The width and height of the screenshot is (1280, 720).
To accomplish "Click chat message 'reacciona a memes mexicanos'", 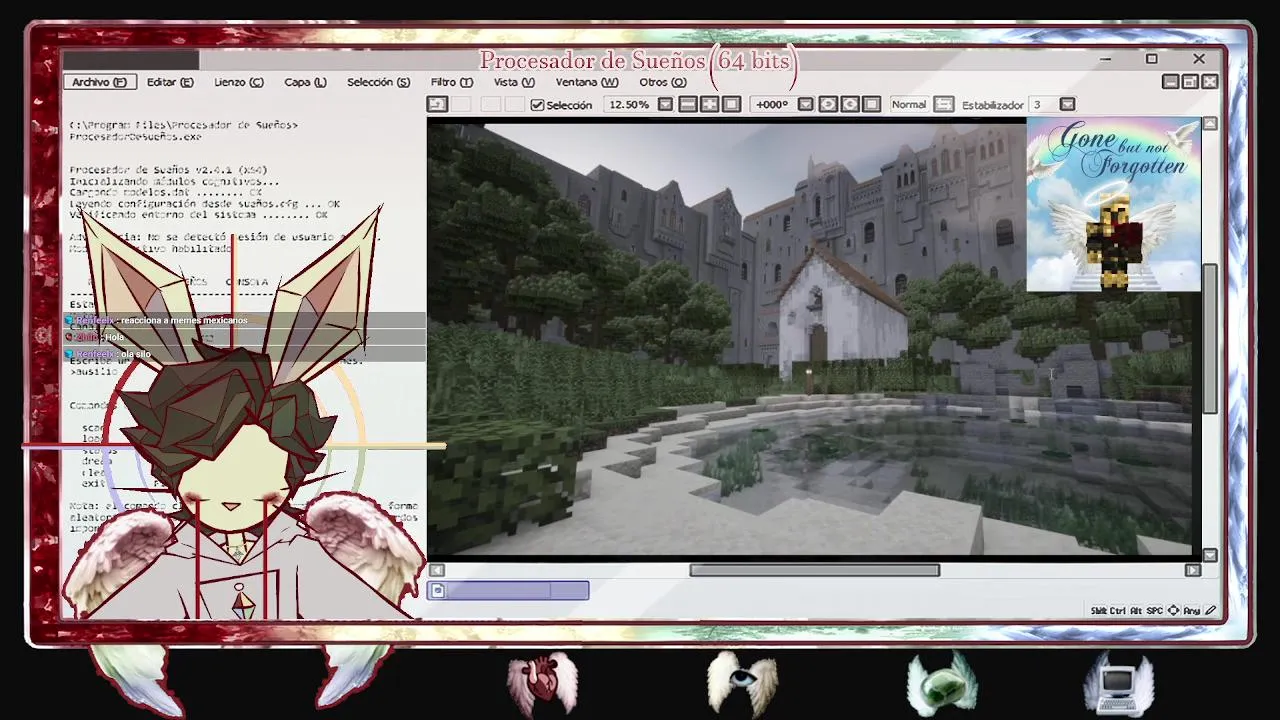I will (184, 321).
